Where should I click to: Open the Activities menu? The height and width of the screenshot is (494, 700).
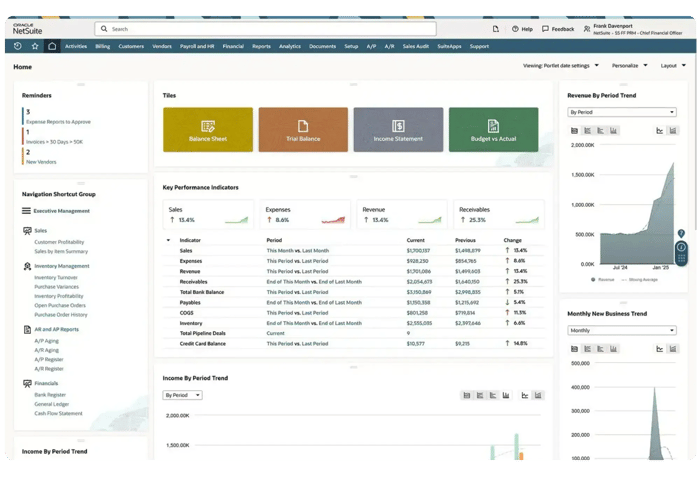click(76, 46)
